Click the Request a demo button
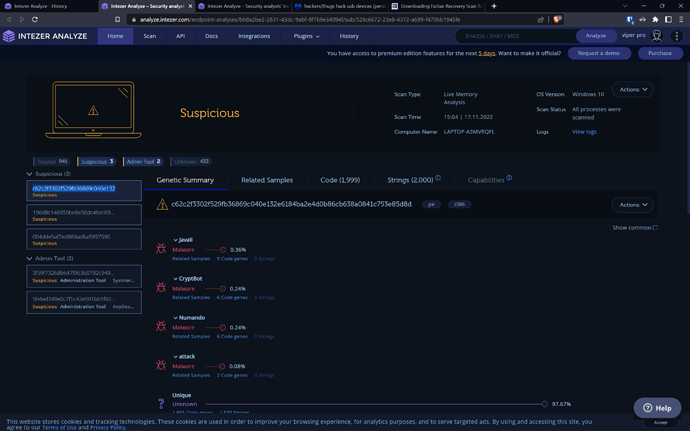690x431 pixels. coord(598,53)
